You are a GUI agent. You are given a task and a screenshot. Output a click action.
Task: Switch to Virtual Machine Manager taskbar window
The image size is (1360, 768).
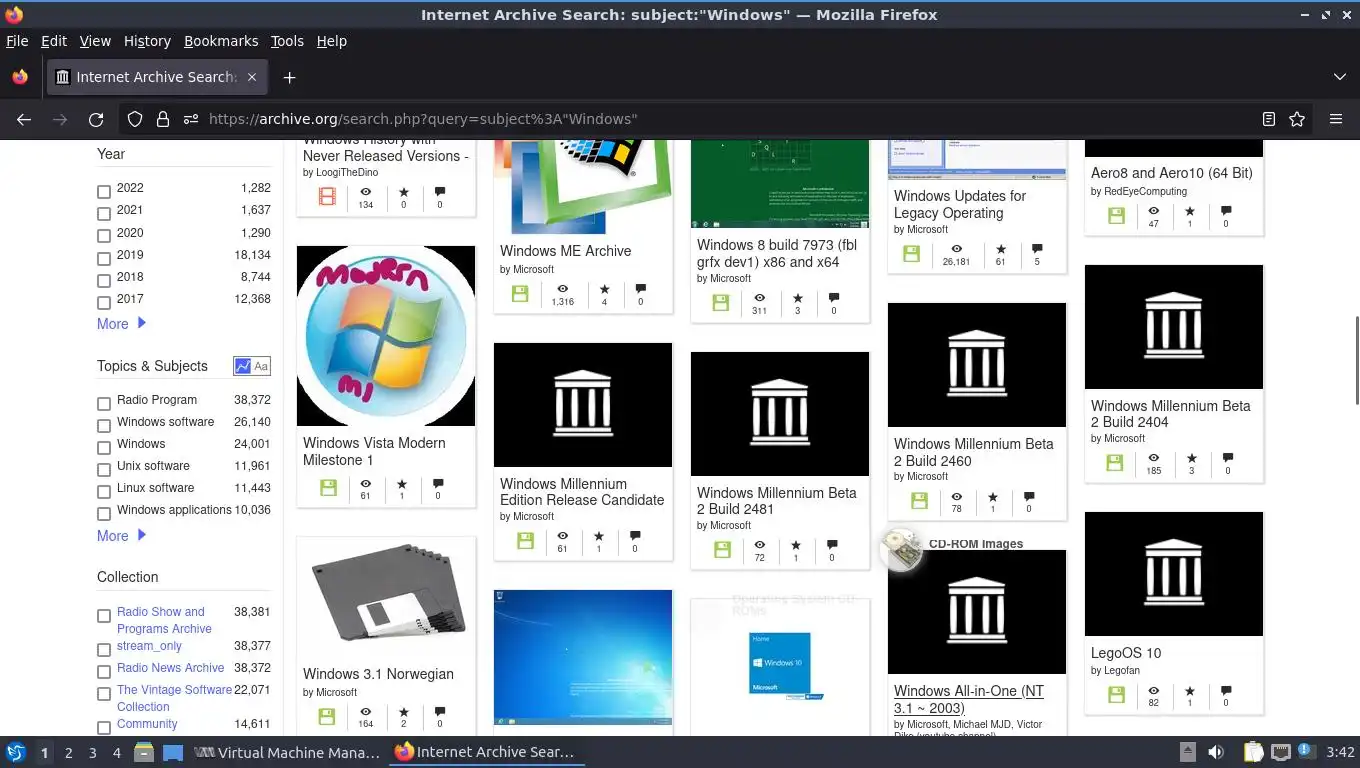(x=287, y=752)
